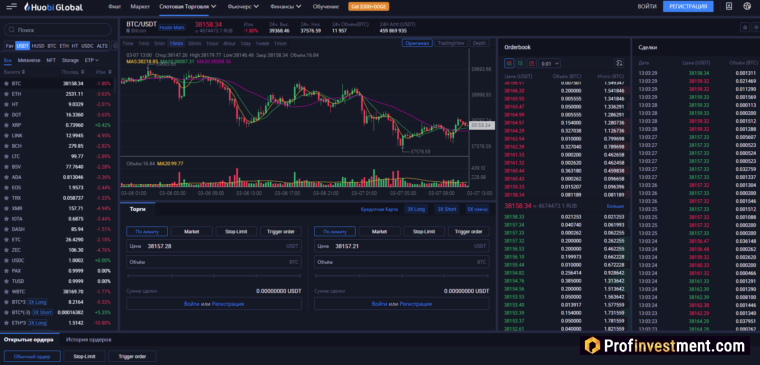Image resolution: width=760 pixels, height=365 pixels.
Task: Favorite LTC with its star icon
Action: tap(6, 157)
